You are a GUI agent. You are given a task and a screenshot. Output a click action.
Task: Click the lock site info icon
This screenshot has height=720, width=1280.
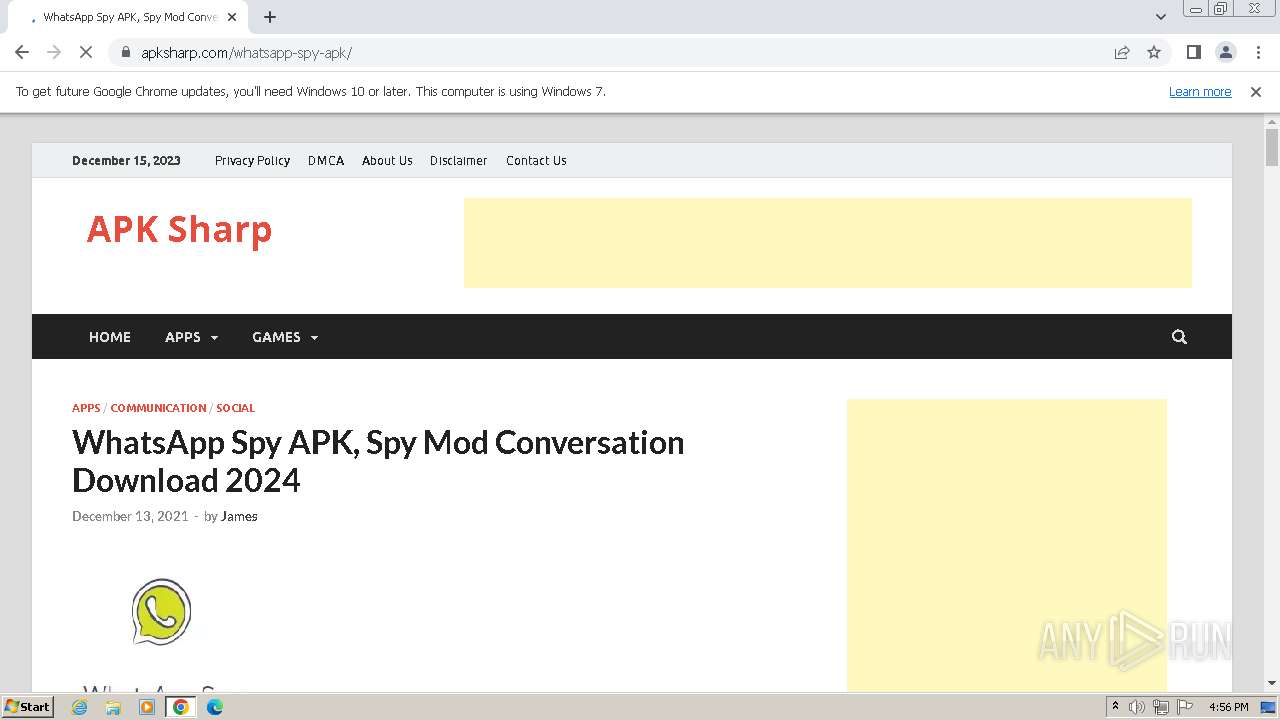click(126, 52)
